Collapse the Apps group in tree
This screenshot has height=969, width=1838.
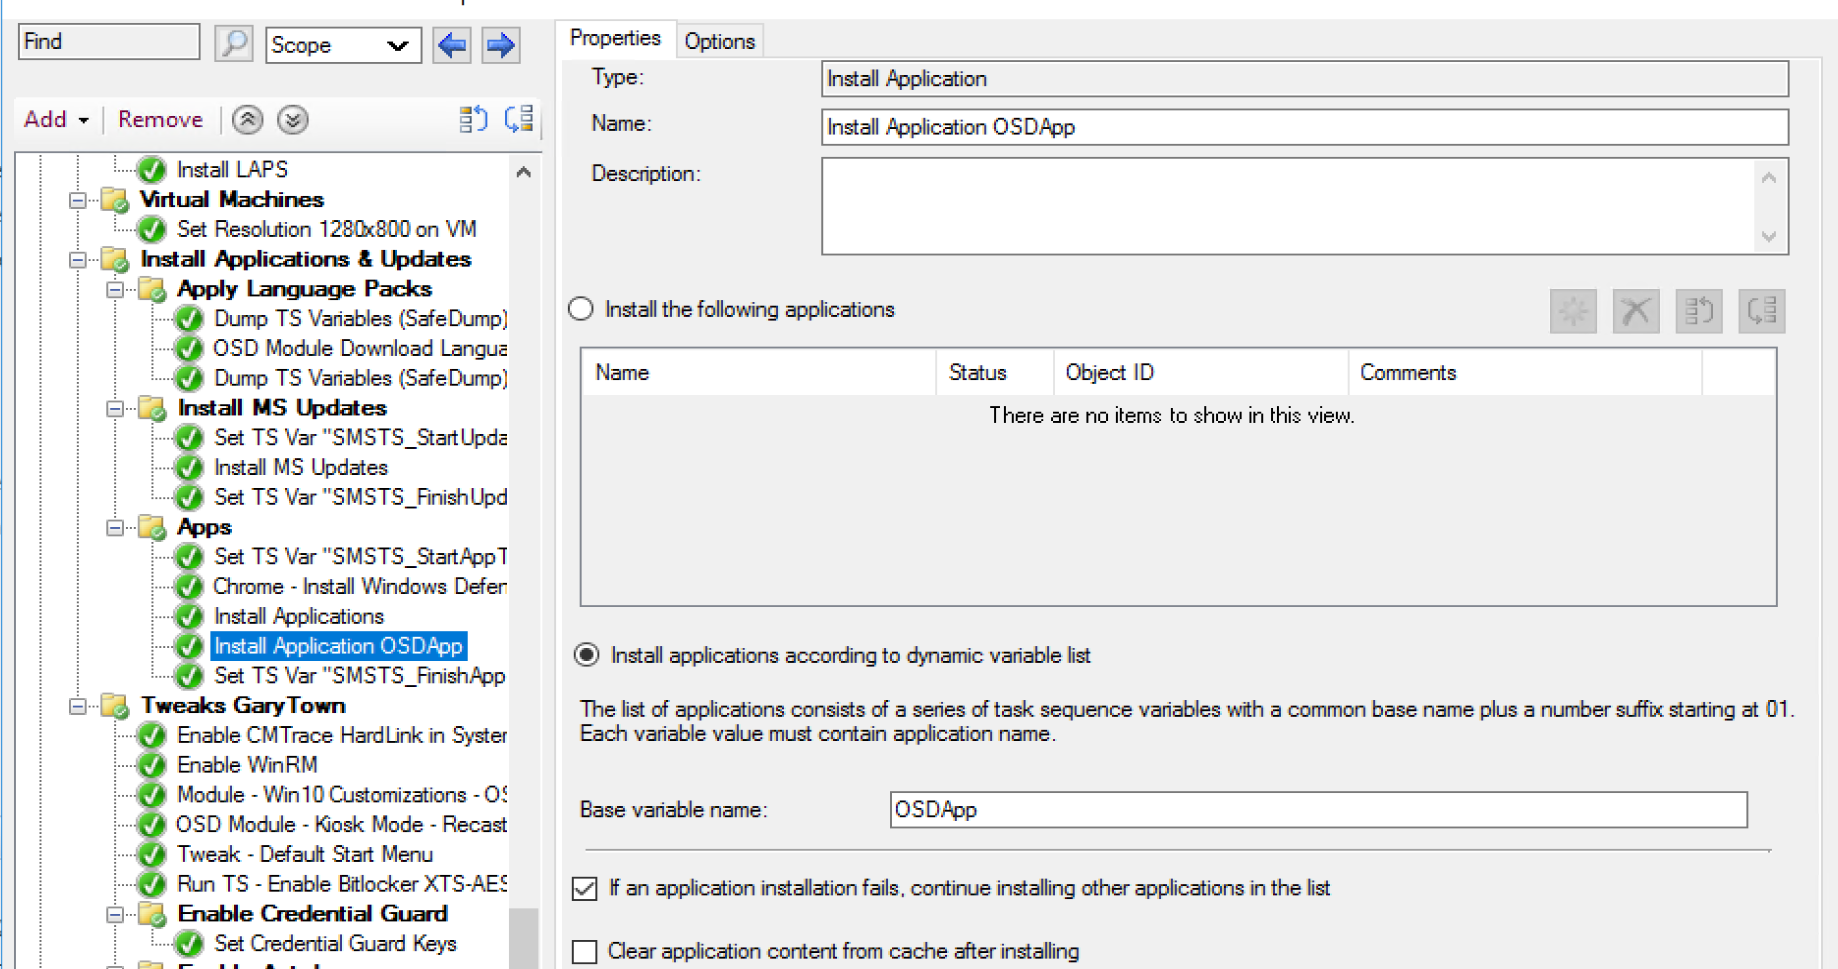point(115,527)
